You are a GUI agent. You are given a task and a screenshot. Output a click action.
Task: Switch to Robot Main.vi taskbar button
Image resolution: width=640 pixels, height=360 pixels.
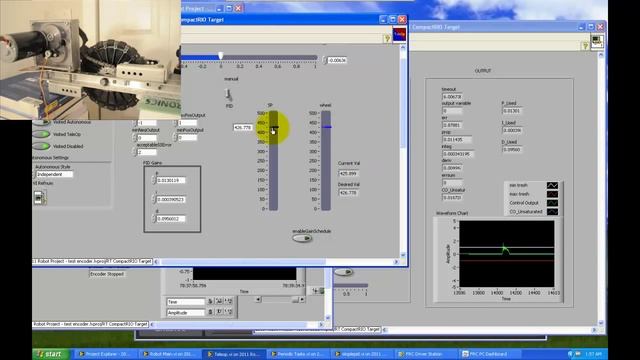coord(169,354)
